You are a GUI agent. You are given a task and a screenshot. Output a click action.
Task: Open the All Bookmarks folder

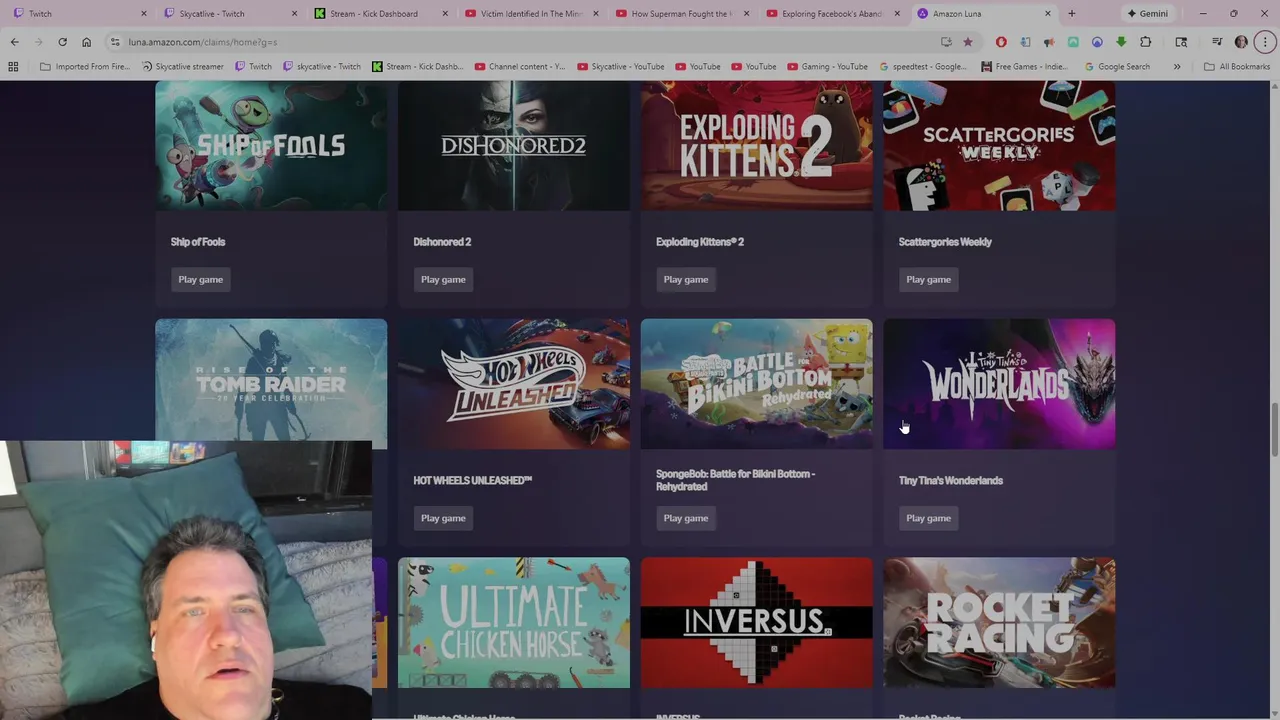pos(1236,66)
